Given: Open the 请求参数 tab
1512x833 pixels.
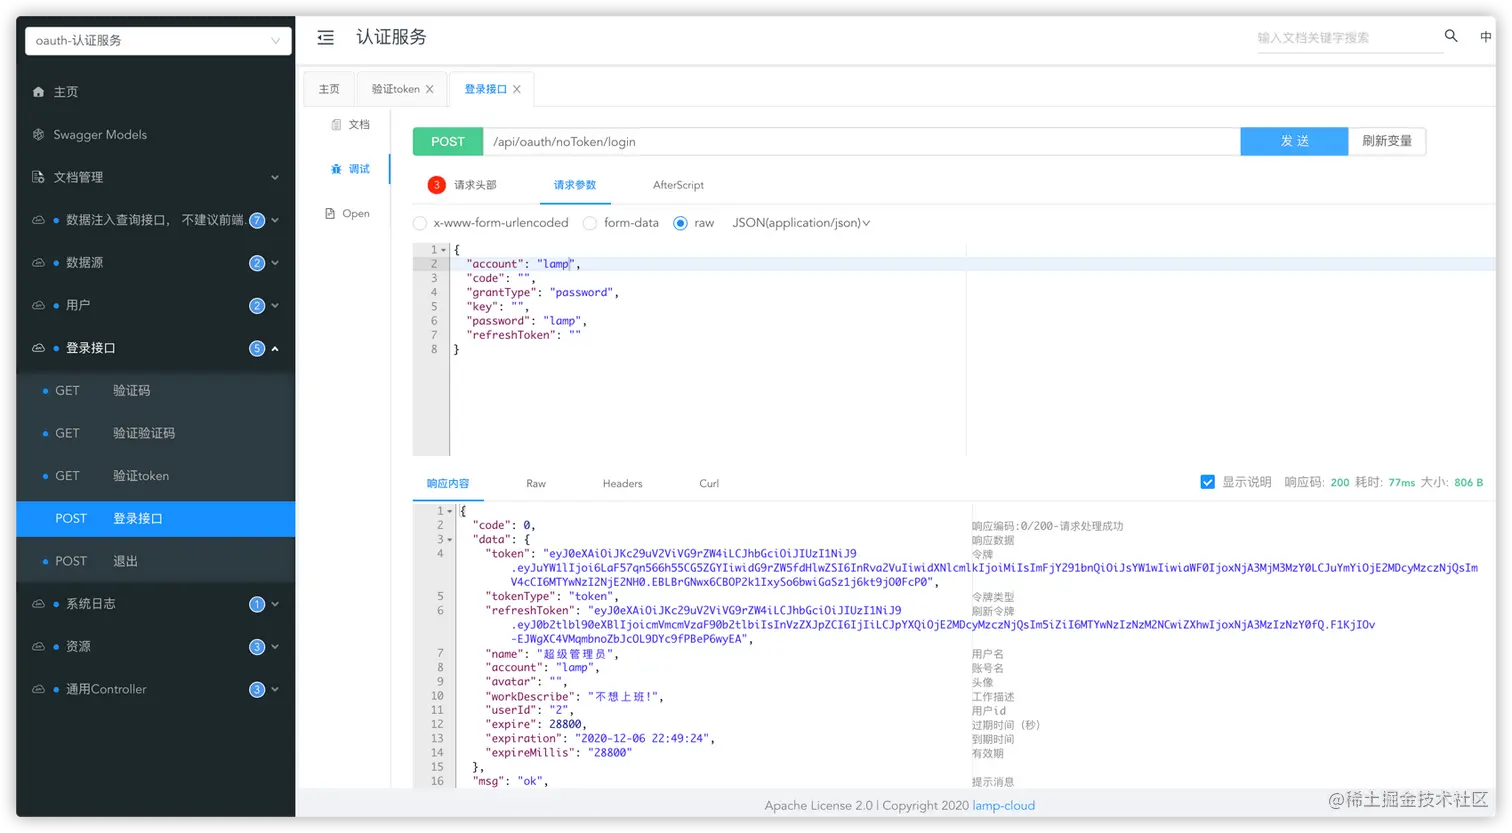Looking at the screenshot, I should click(575, 185).
